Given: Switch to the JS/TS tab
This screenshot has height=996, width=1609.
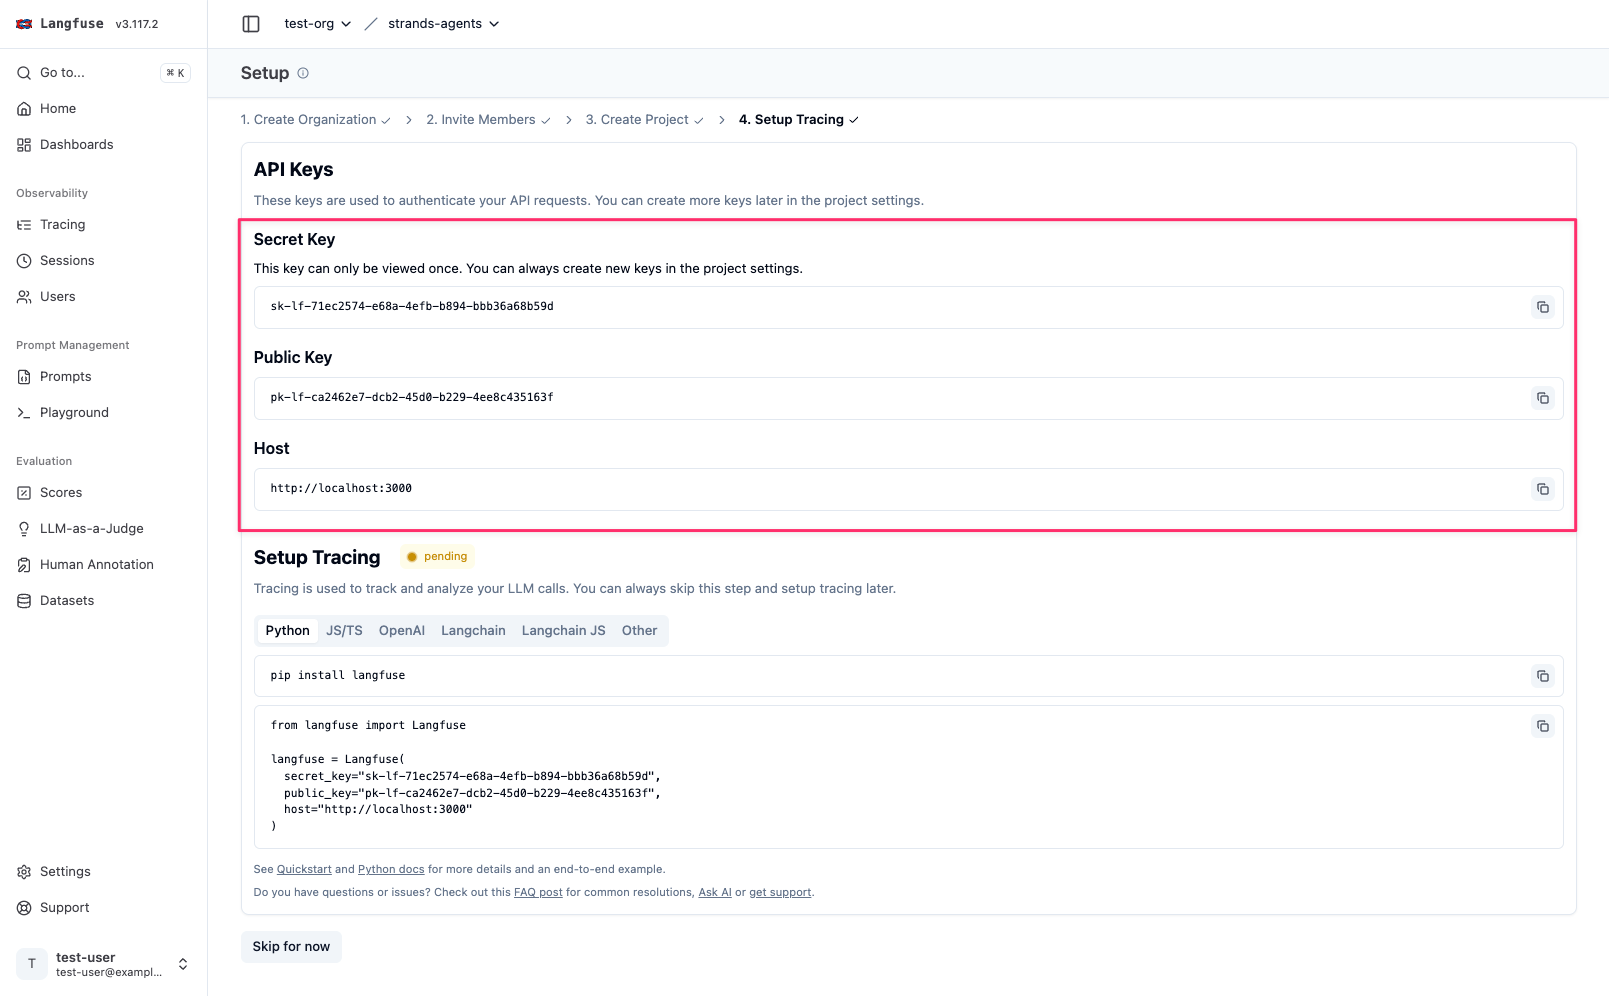Looking at the screenshot, I should [344, 631].
